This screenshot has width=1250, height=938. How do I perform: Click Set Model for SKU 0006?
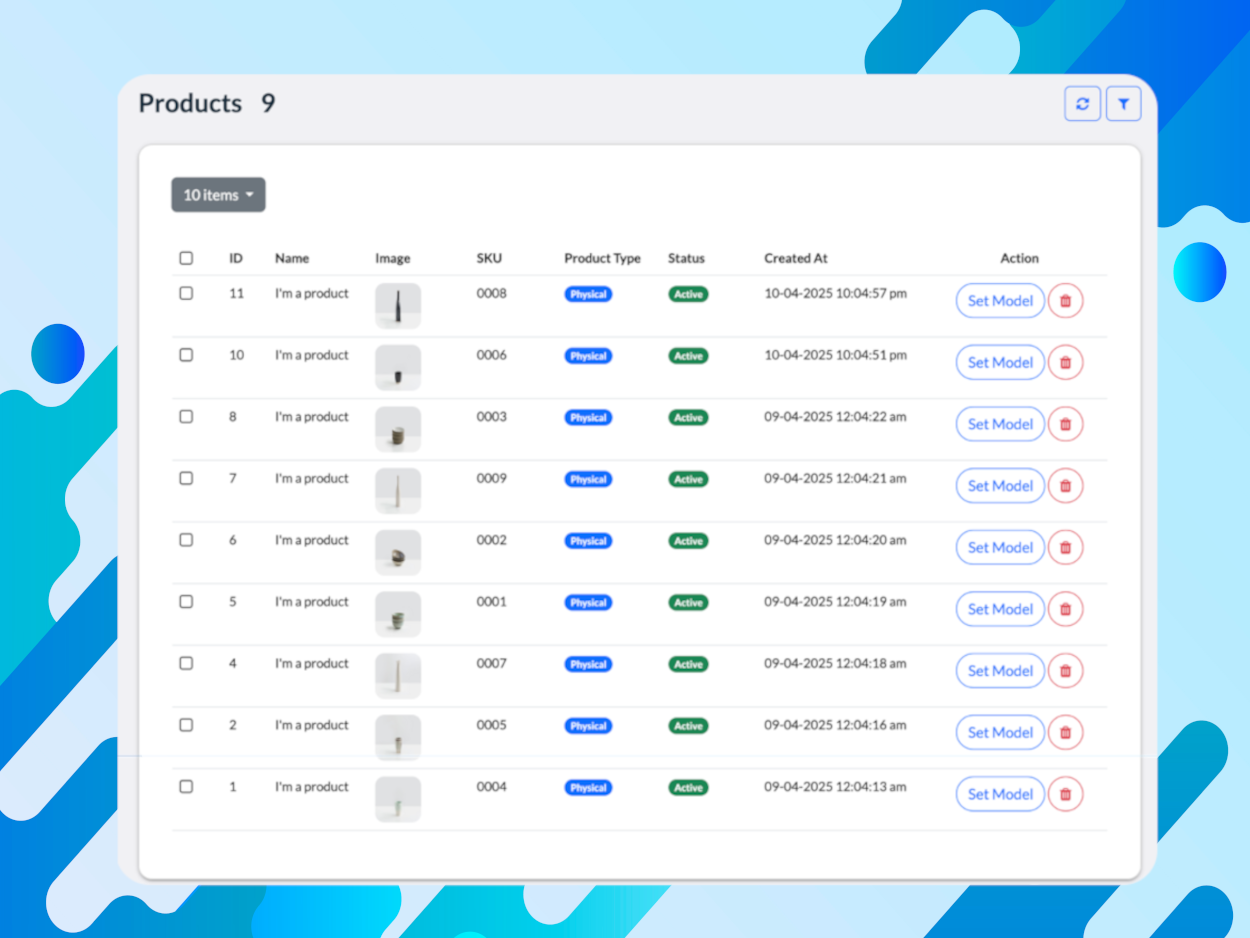[x=1000, y=363]
